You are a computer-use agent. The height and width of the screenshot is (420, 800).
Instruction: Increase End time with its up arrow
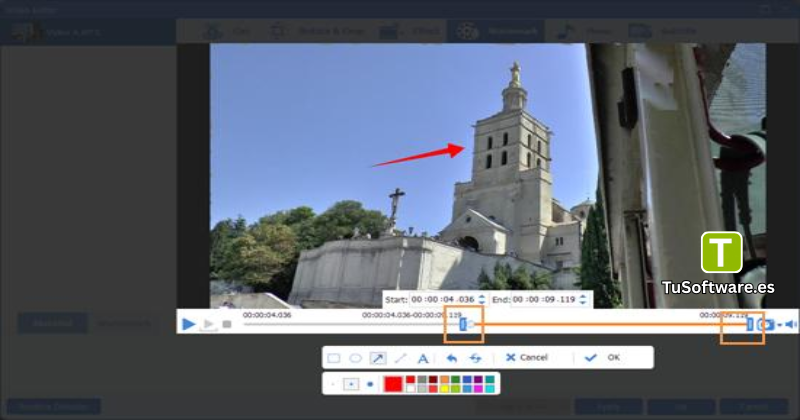pos(583,297)
